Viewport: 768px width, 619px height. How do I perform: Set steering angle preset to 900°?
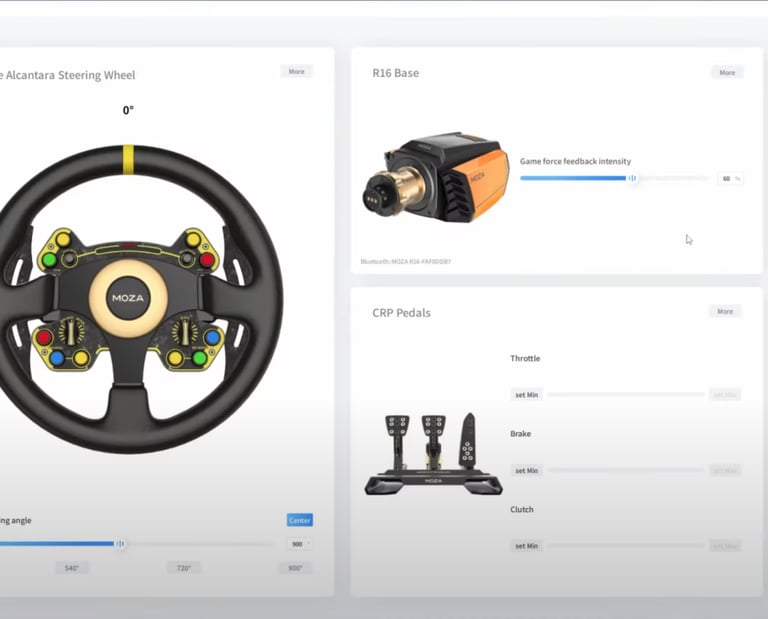click(295, 568)
